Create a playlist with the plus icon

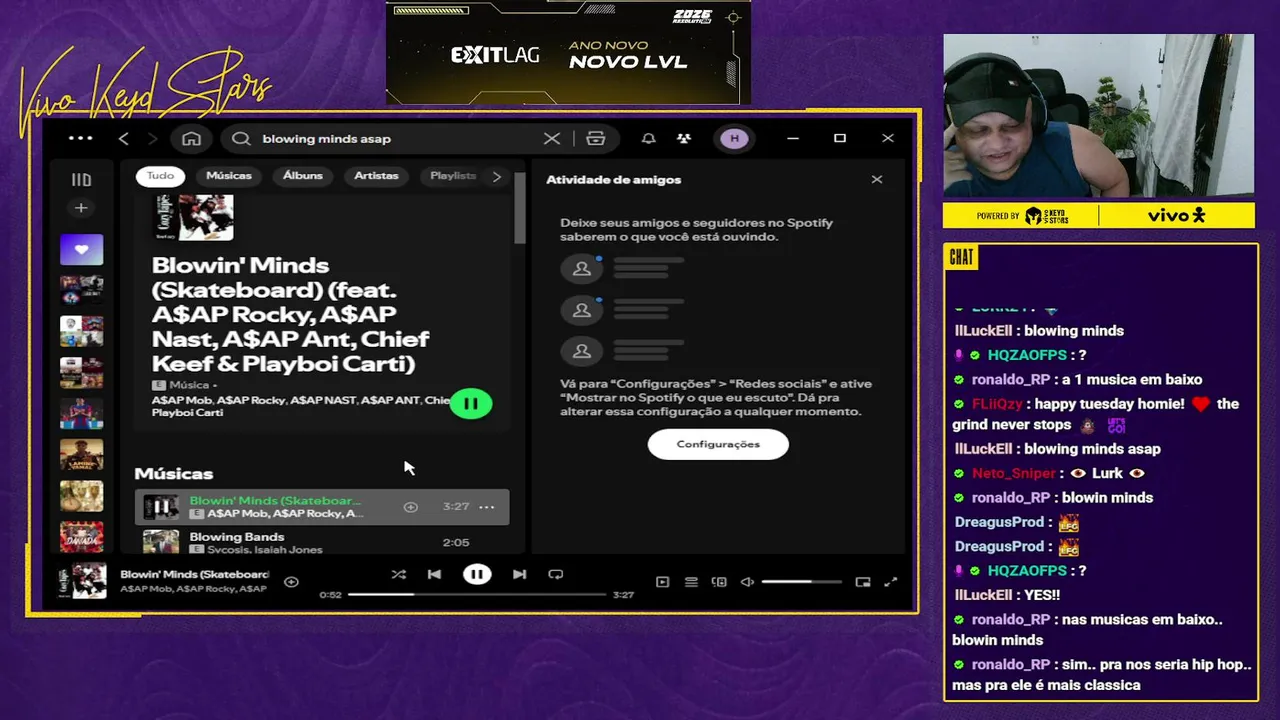tap(82, 208)
